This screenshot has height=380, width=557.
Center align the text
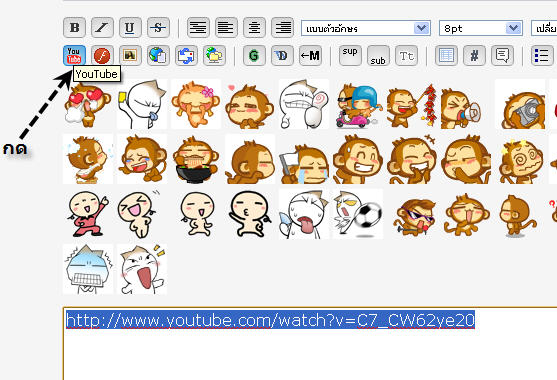(254, 27)
